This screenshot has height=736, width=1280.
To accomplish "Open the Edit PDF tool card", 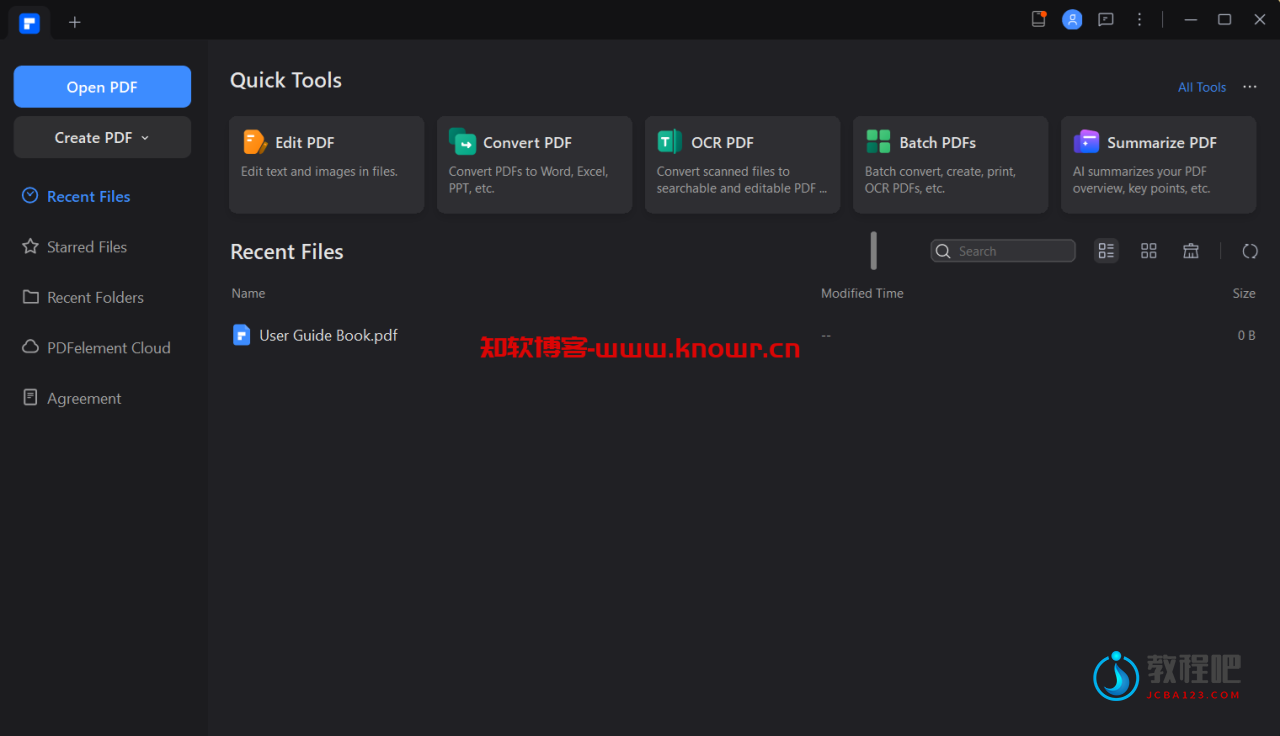I will [327, 165].
